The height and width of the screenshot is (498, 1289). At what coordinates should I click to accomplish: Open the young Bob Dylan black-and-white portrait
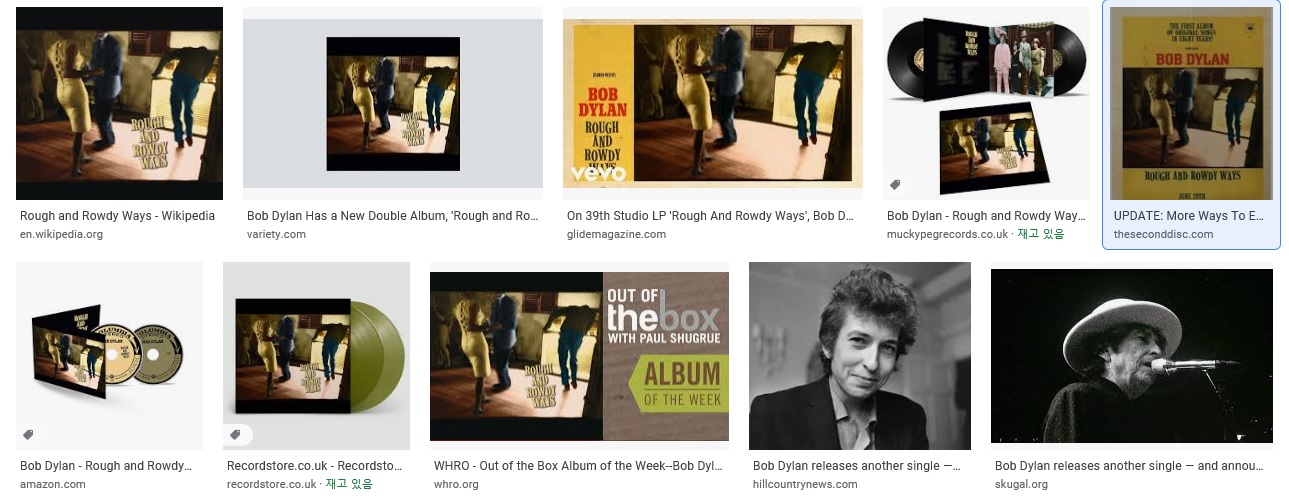coord(860,356)
